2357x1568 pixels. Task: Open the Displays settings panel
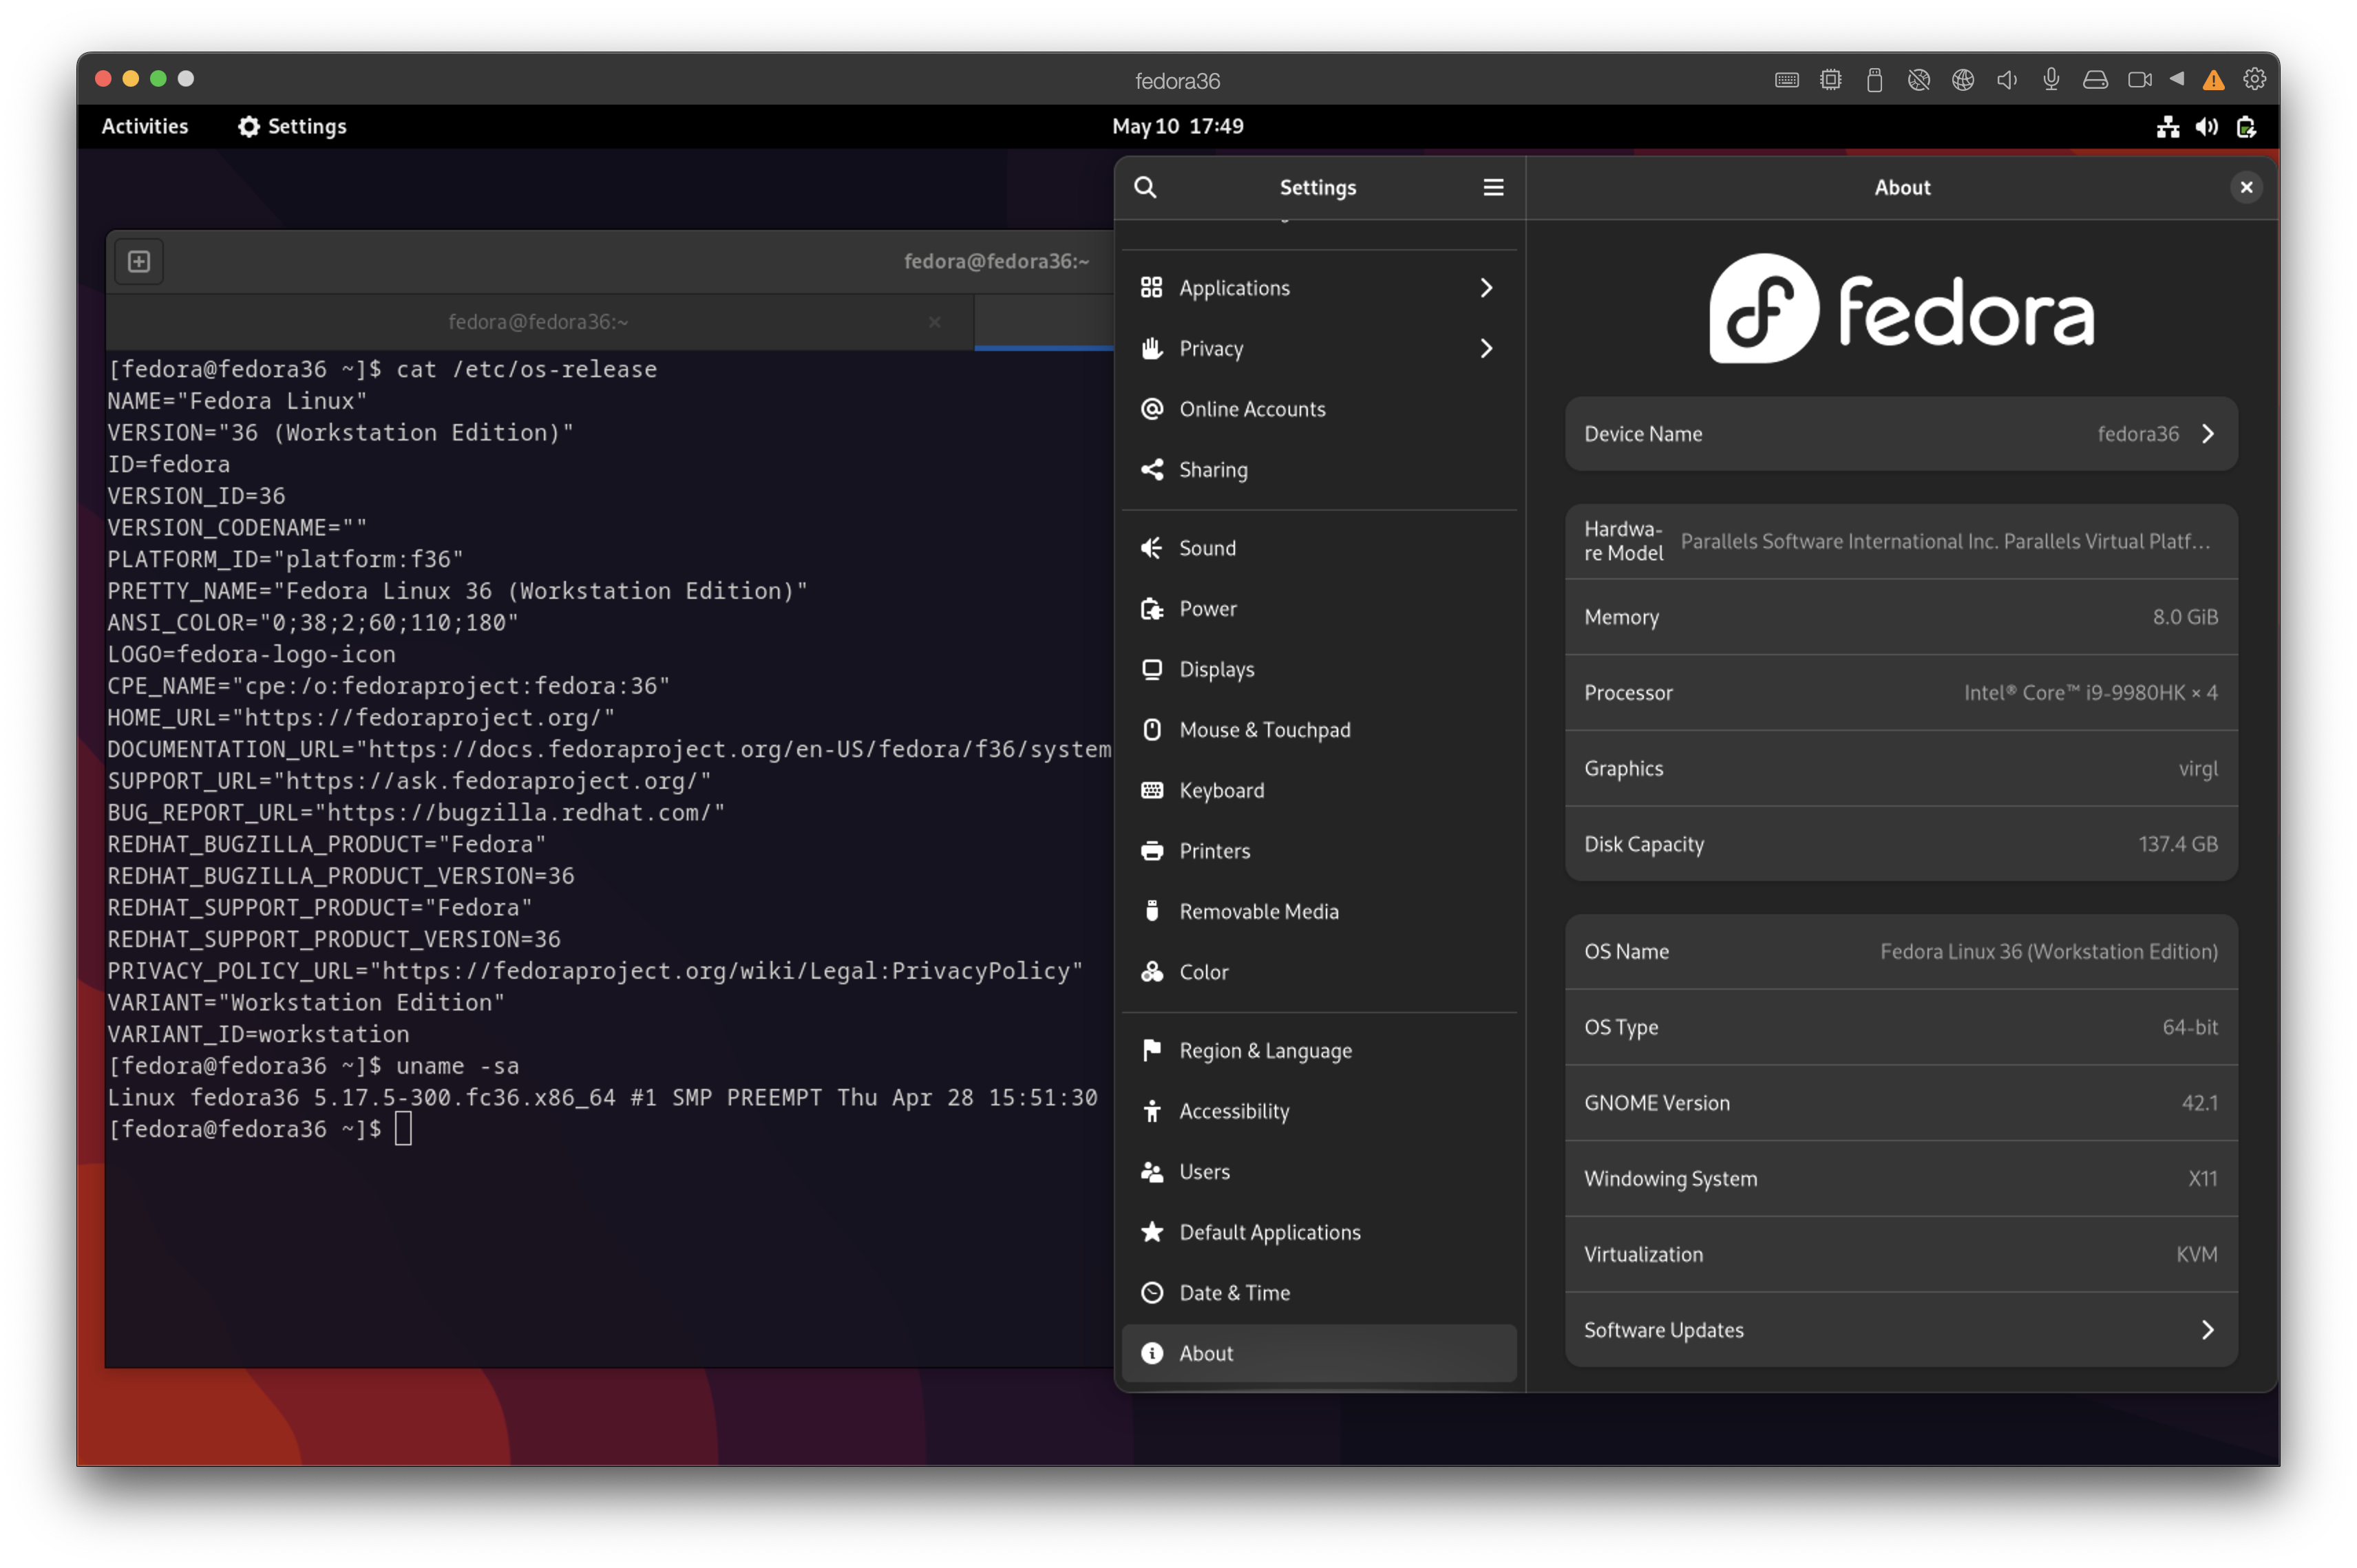pos(1318,669)
